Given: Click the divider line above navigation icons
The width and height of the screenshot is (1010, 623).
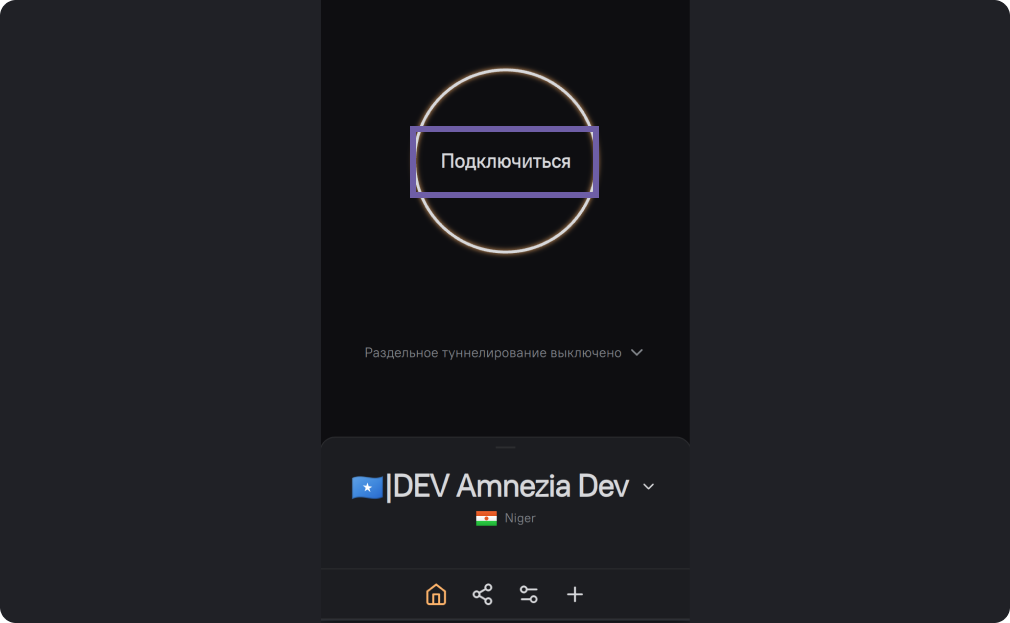Looking at the screenshot, I should pyautogui.click(x=505, y=569).
